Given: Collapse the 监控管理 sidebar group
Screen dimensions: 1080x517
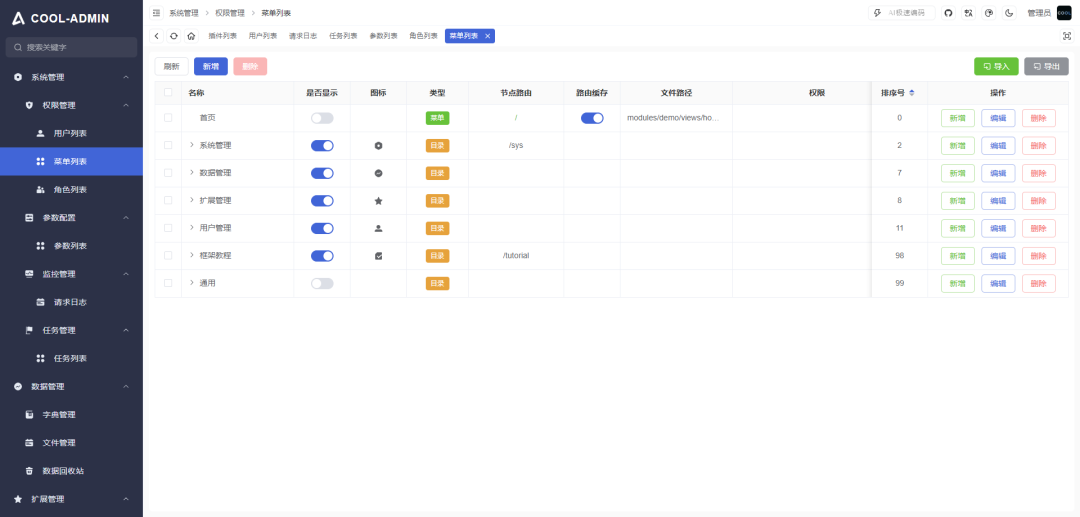Looking at the screenshot, I should (126, 274).
